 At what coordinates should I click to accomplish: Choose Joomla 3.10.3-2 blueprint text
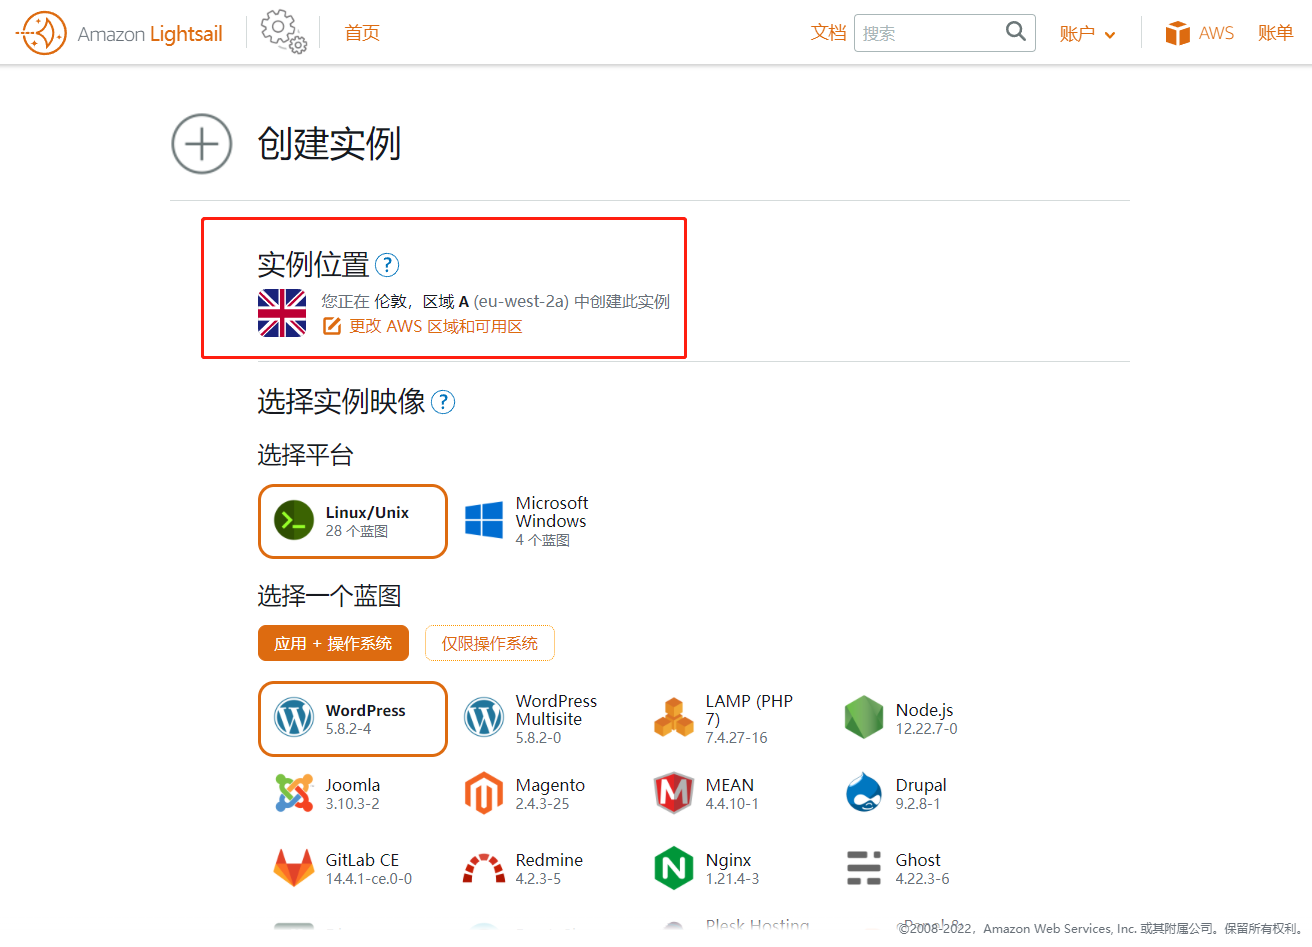353,794
